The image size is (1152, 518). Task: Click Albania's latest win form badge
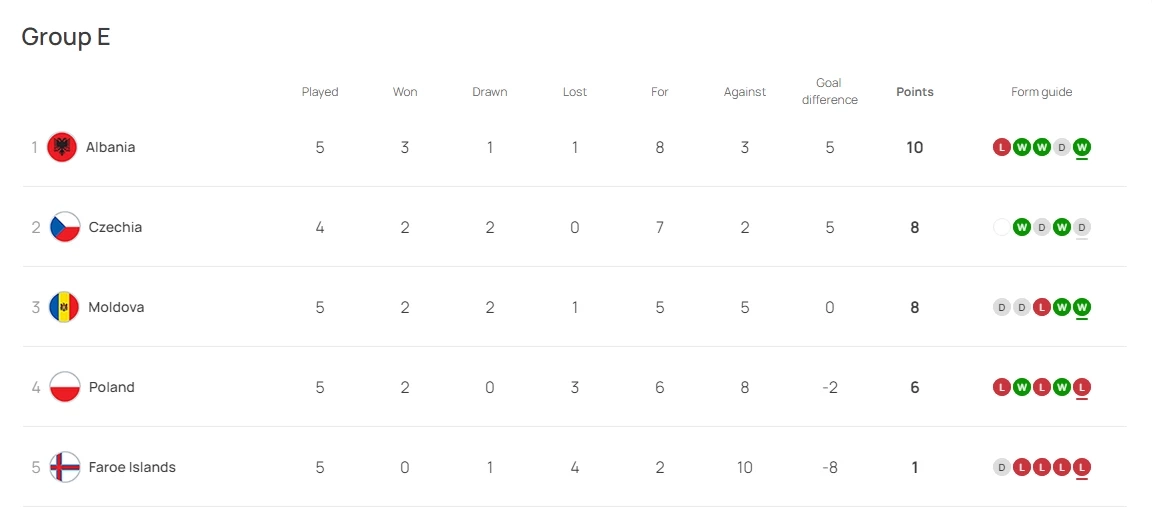click(1082, 147)
